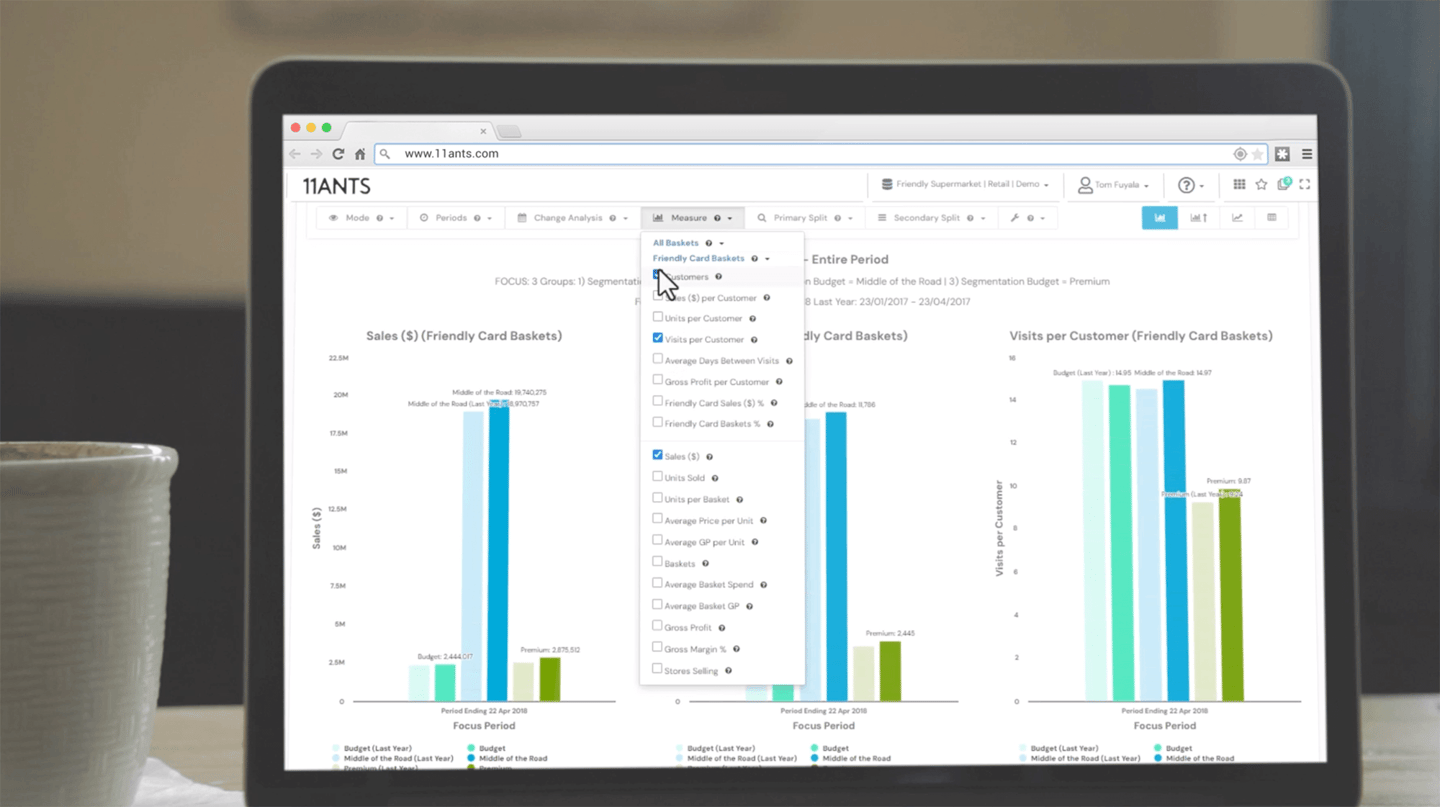Enable Units per Customer measure

pyautogui.click(x=657, y=317)
